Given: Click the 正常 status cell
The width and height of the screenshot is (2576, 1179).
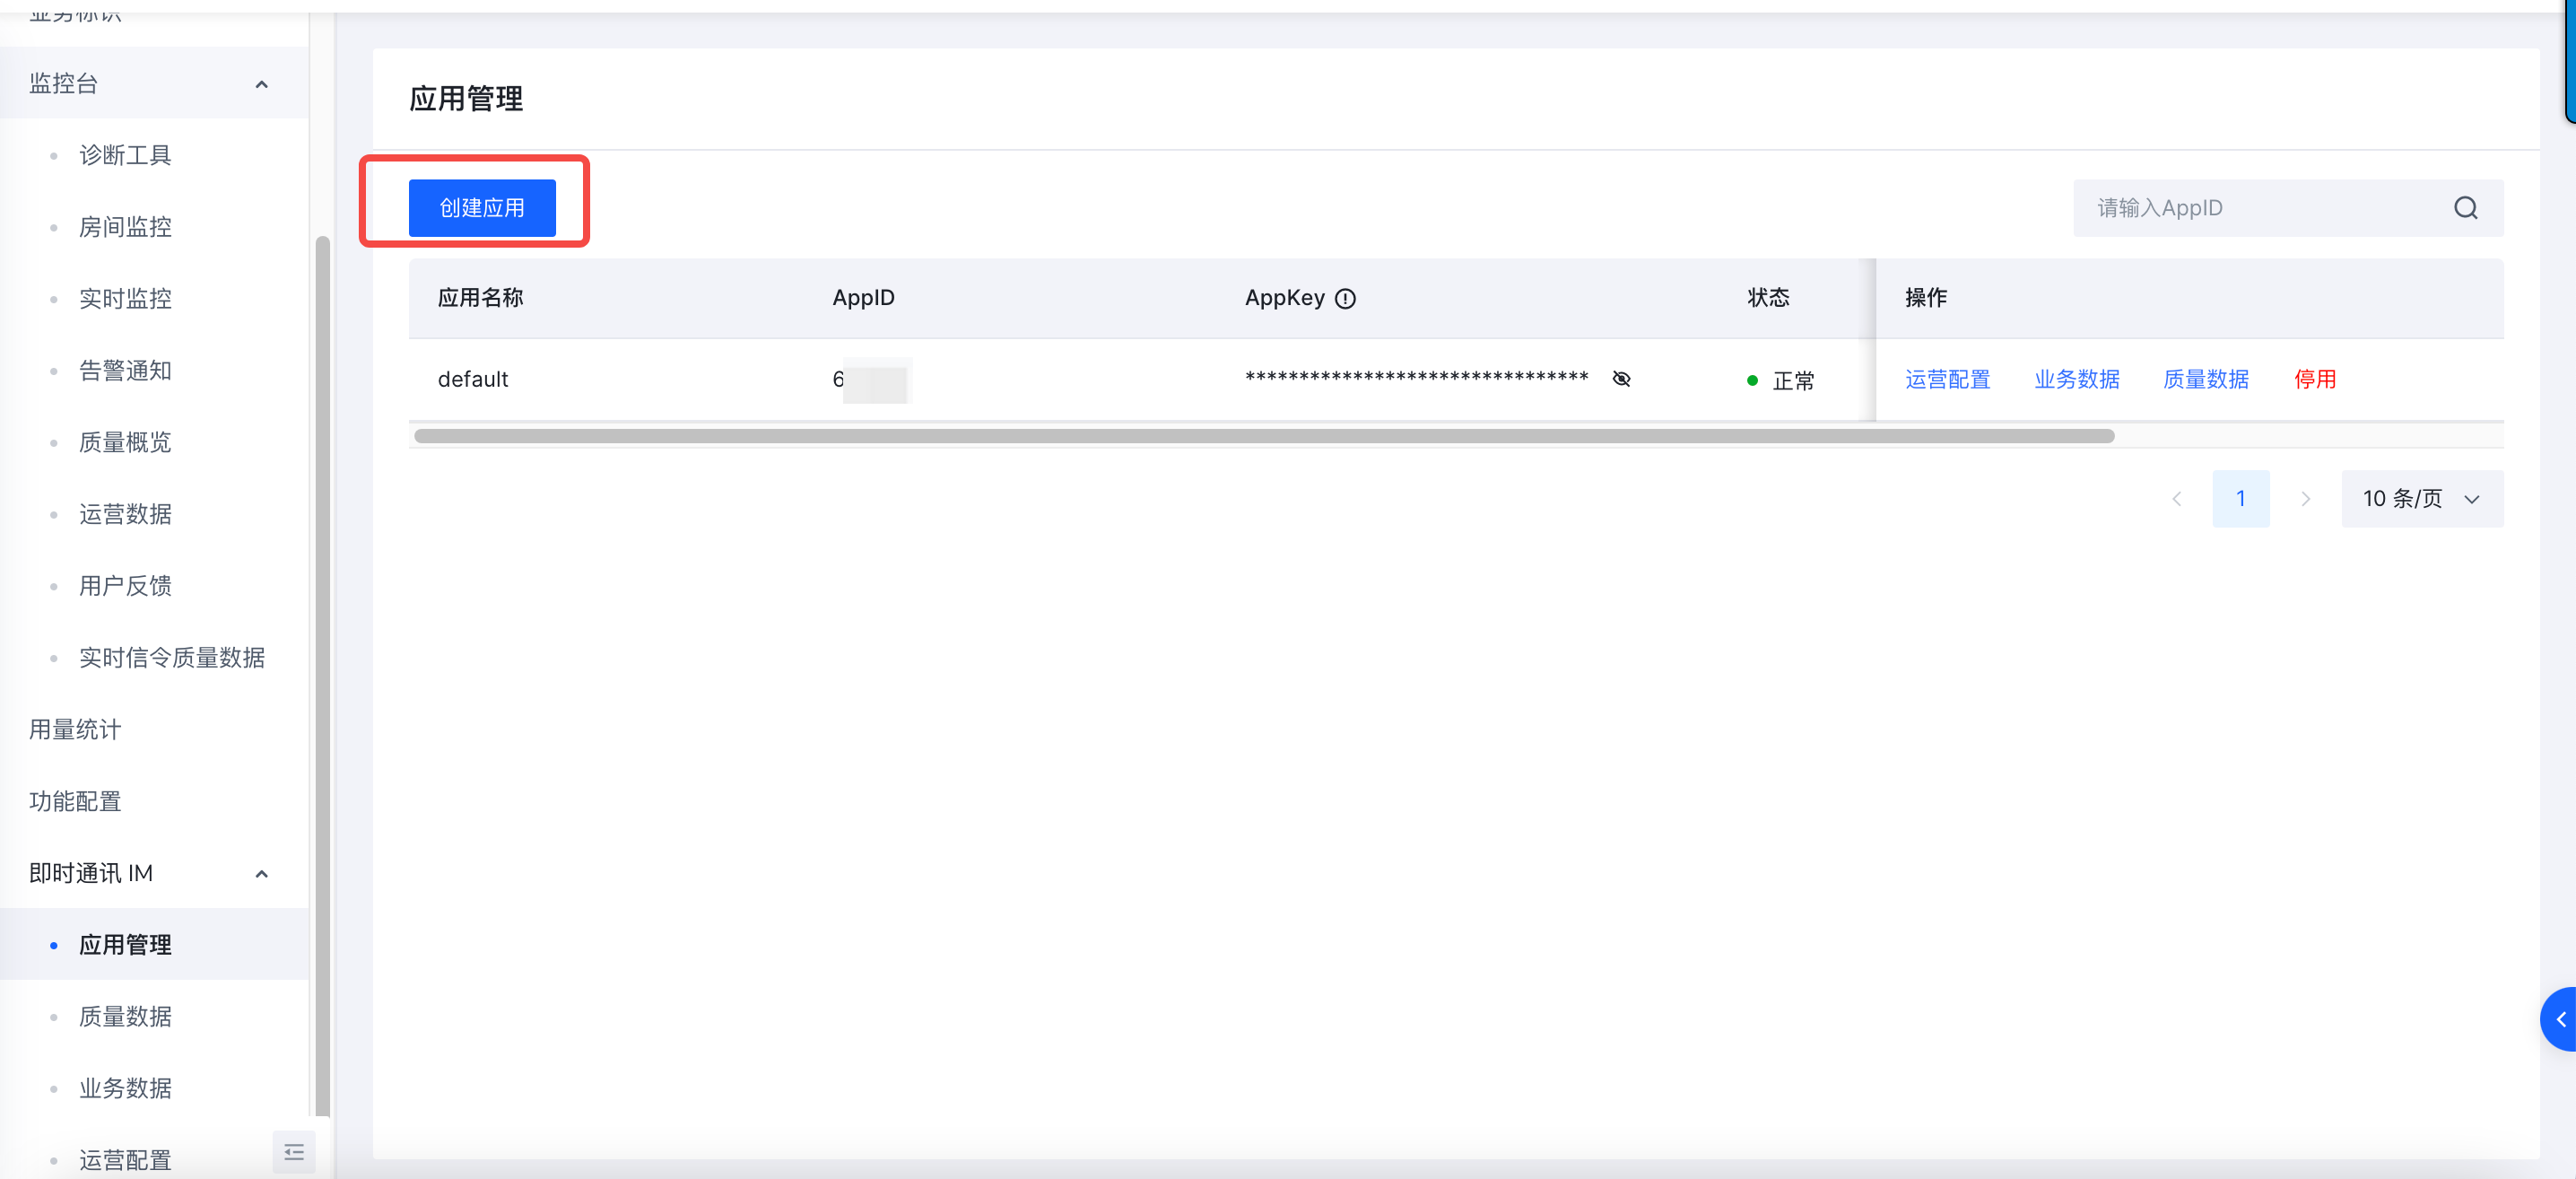Looking at the screenshot, I should pos(1780,381).
